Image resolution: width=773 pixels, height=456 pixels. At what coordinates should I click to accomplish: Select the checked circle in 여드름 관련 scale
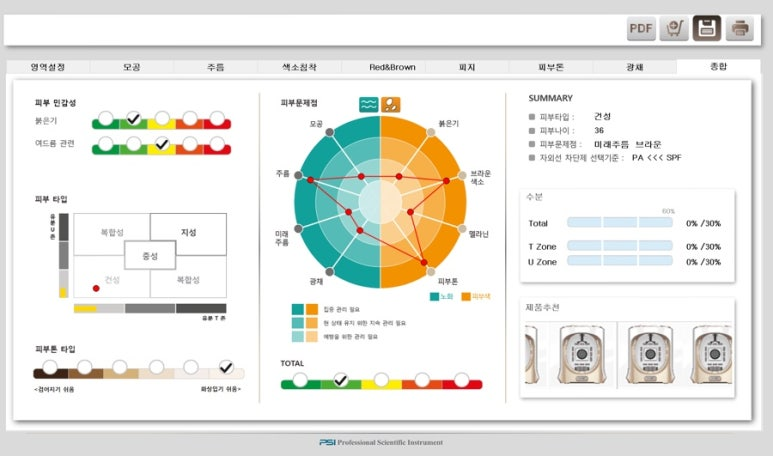[x=161, y=144]
